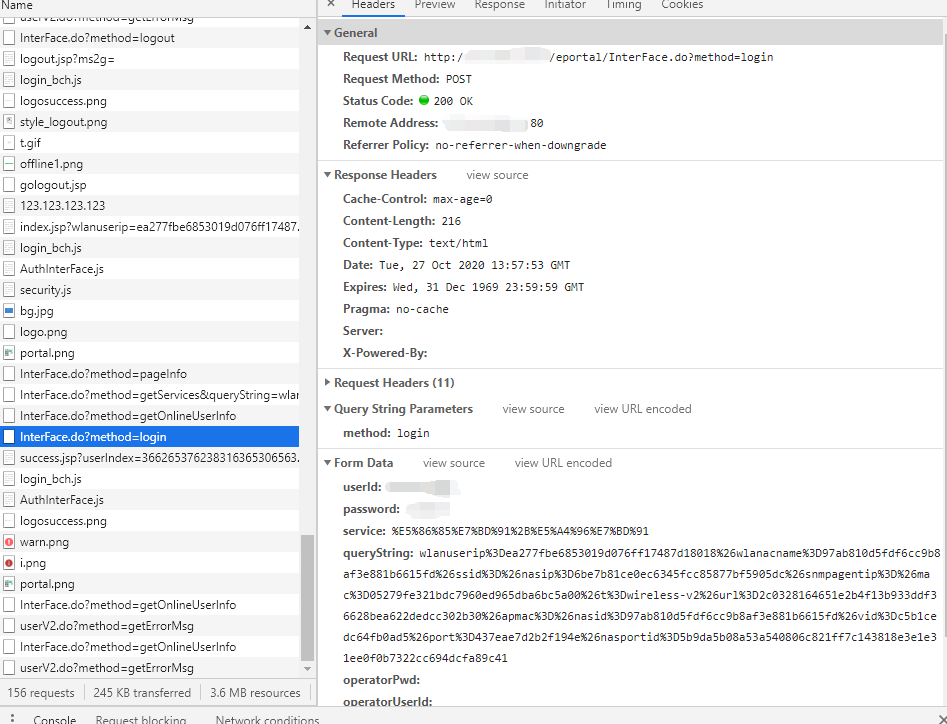This screenshot has height=724, width=947.
Task: Click the file icon beside gologout.jsp
Action: tap(8, 185)
